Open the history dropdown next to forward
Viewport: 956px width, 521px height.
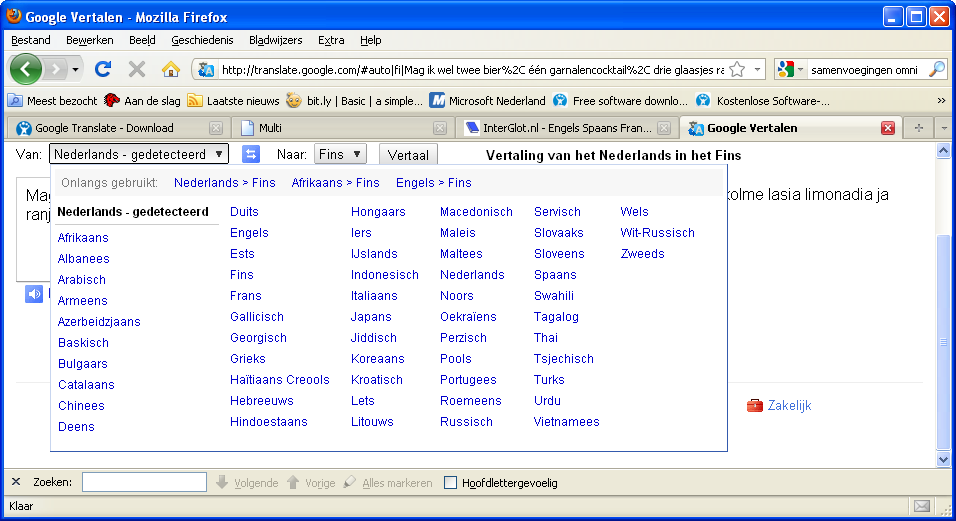[x=76, y=69]
